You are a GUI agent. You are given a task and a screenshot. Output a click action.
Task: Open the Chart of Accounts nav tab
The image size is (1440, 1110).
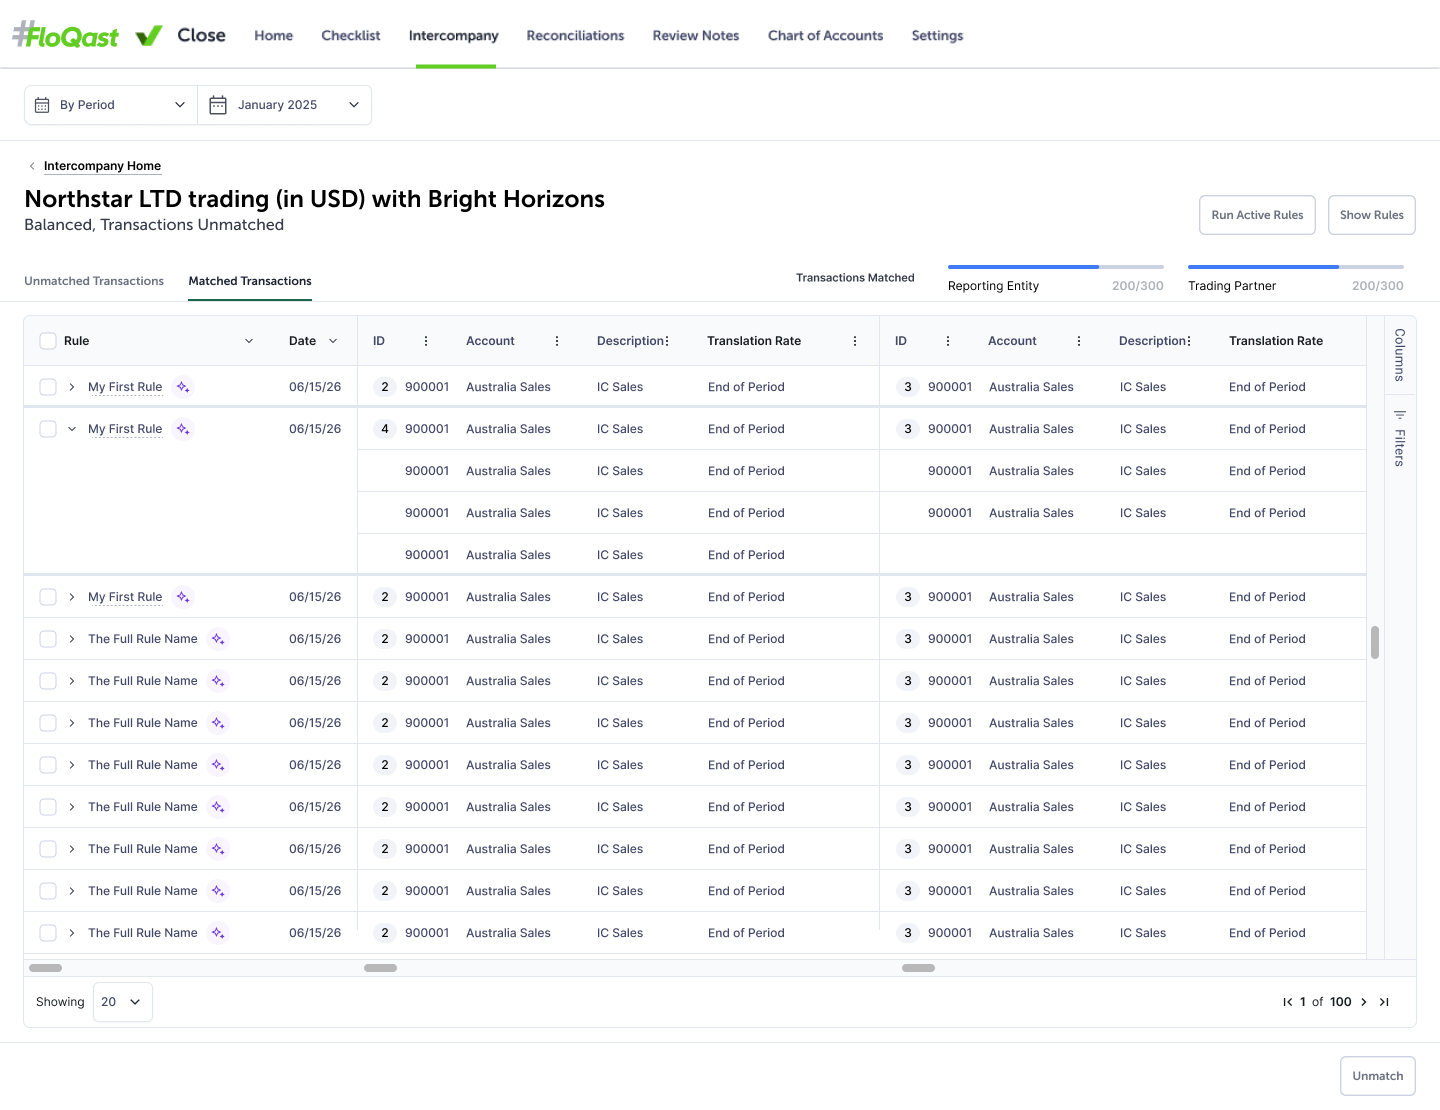[826, 36]
